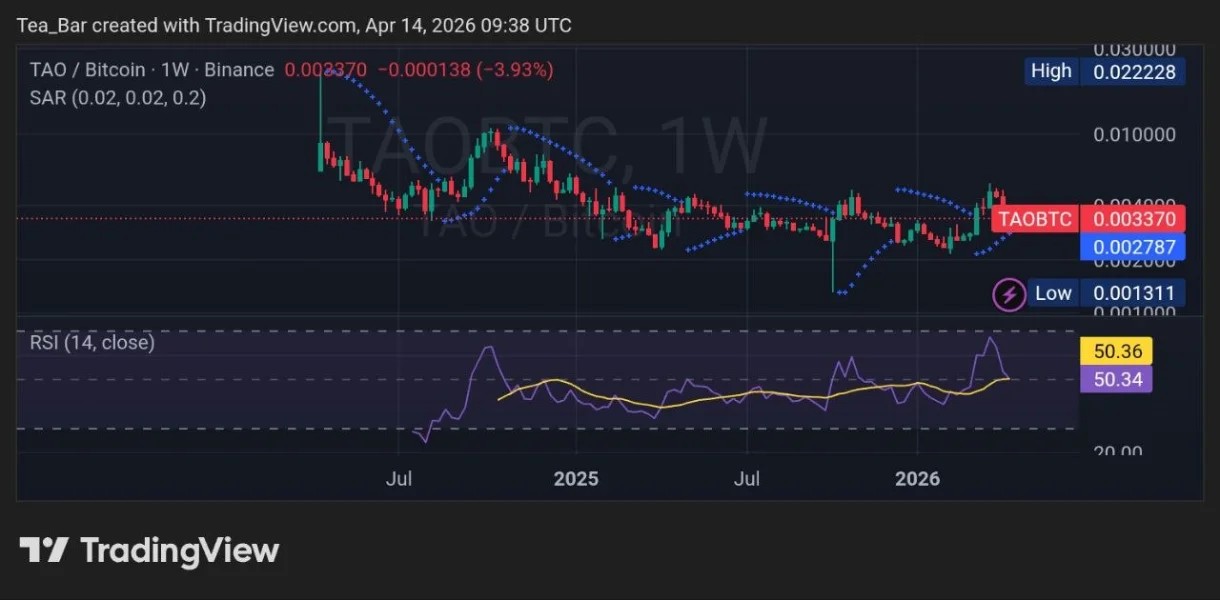Click the red -3.93% change percentage

point(515,70)
